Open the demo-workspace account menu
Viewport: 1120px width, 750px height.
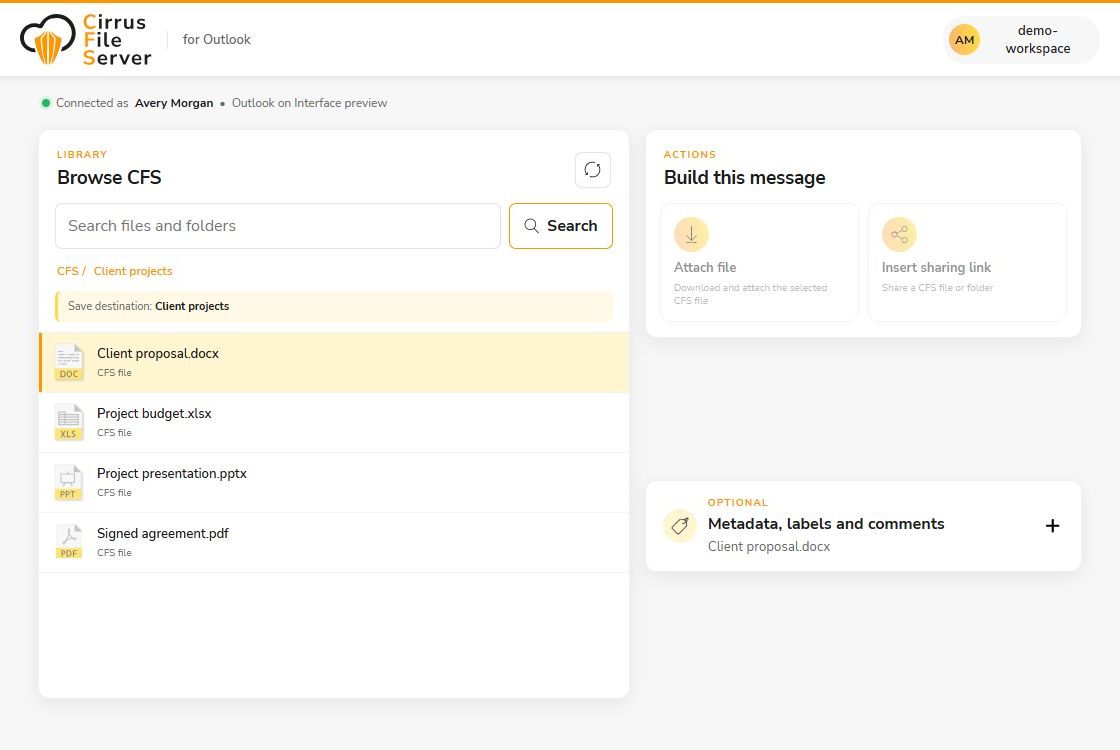pos(1021,40)
